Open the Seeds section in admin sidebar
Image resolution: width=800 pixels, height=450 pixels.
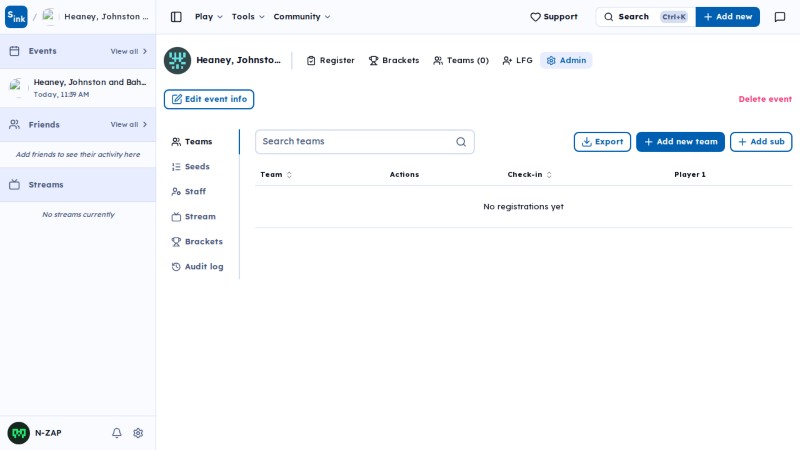191,166
